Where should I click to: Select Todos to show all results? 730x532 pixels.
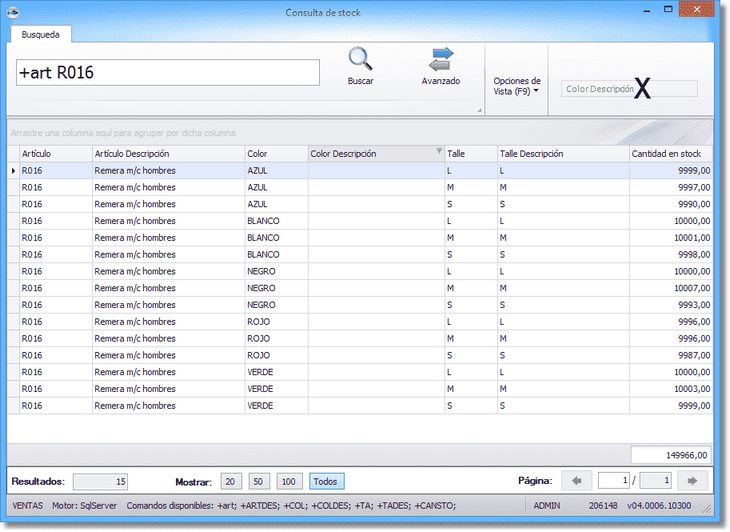[x=326, y=481]
